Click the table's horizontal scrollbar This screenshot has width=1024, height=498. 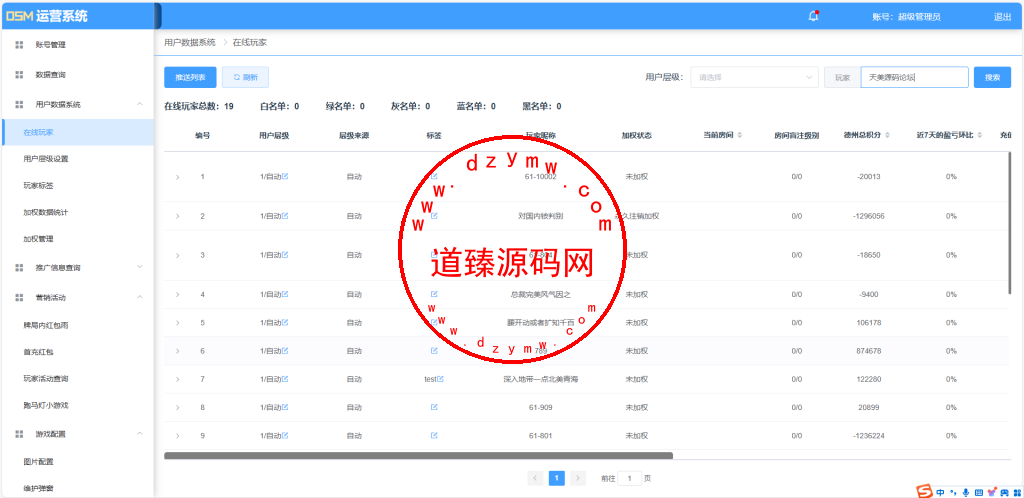tap(418, 456)
